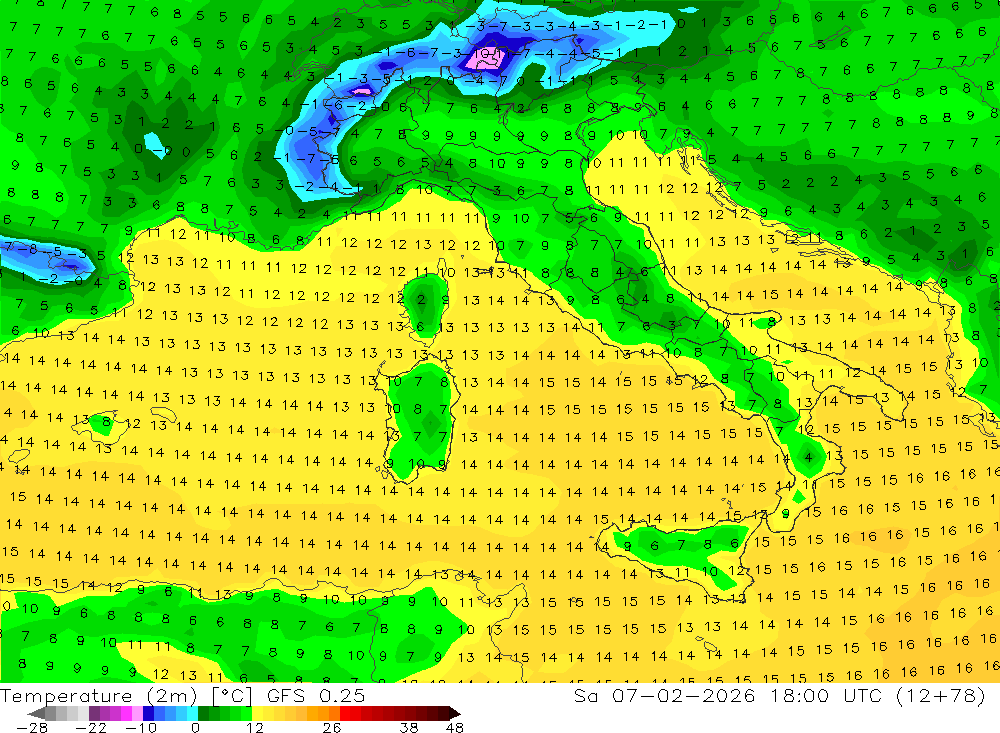Click the "Sa" day abbreviation
This screenshot has width=1000, height=733.
585,696
